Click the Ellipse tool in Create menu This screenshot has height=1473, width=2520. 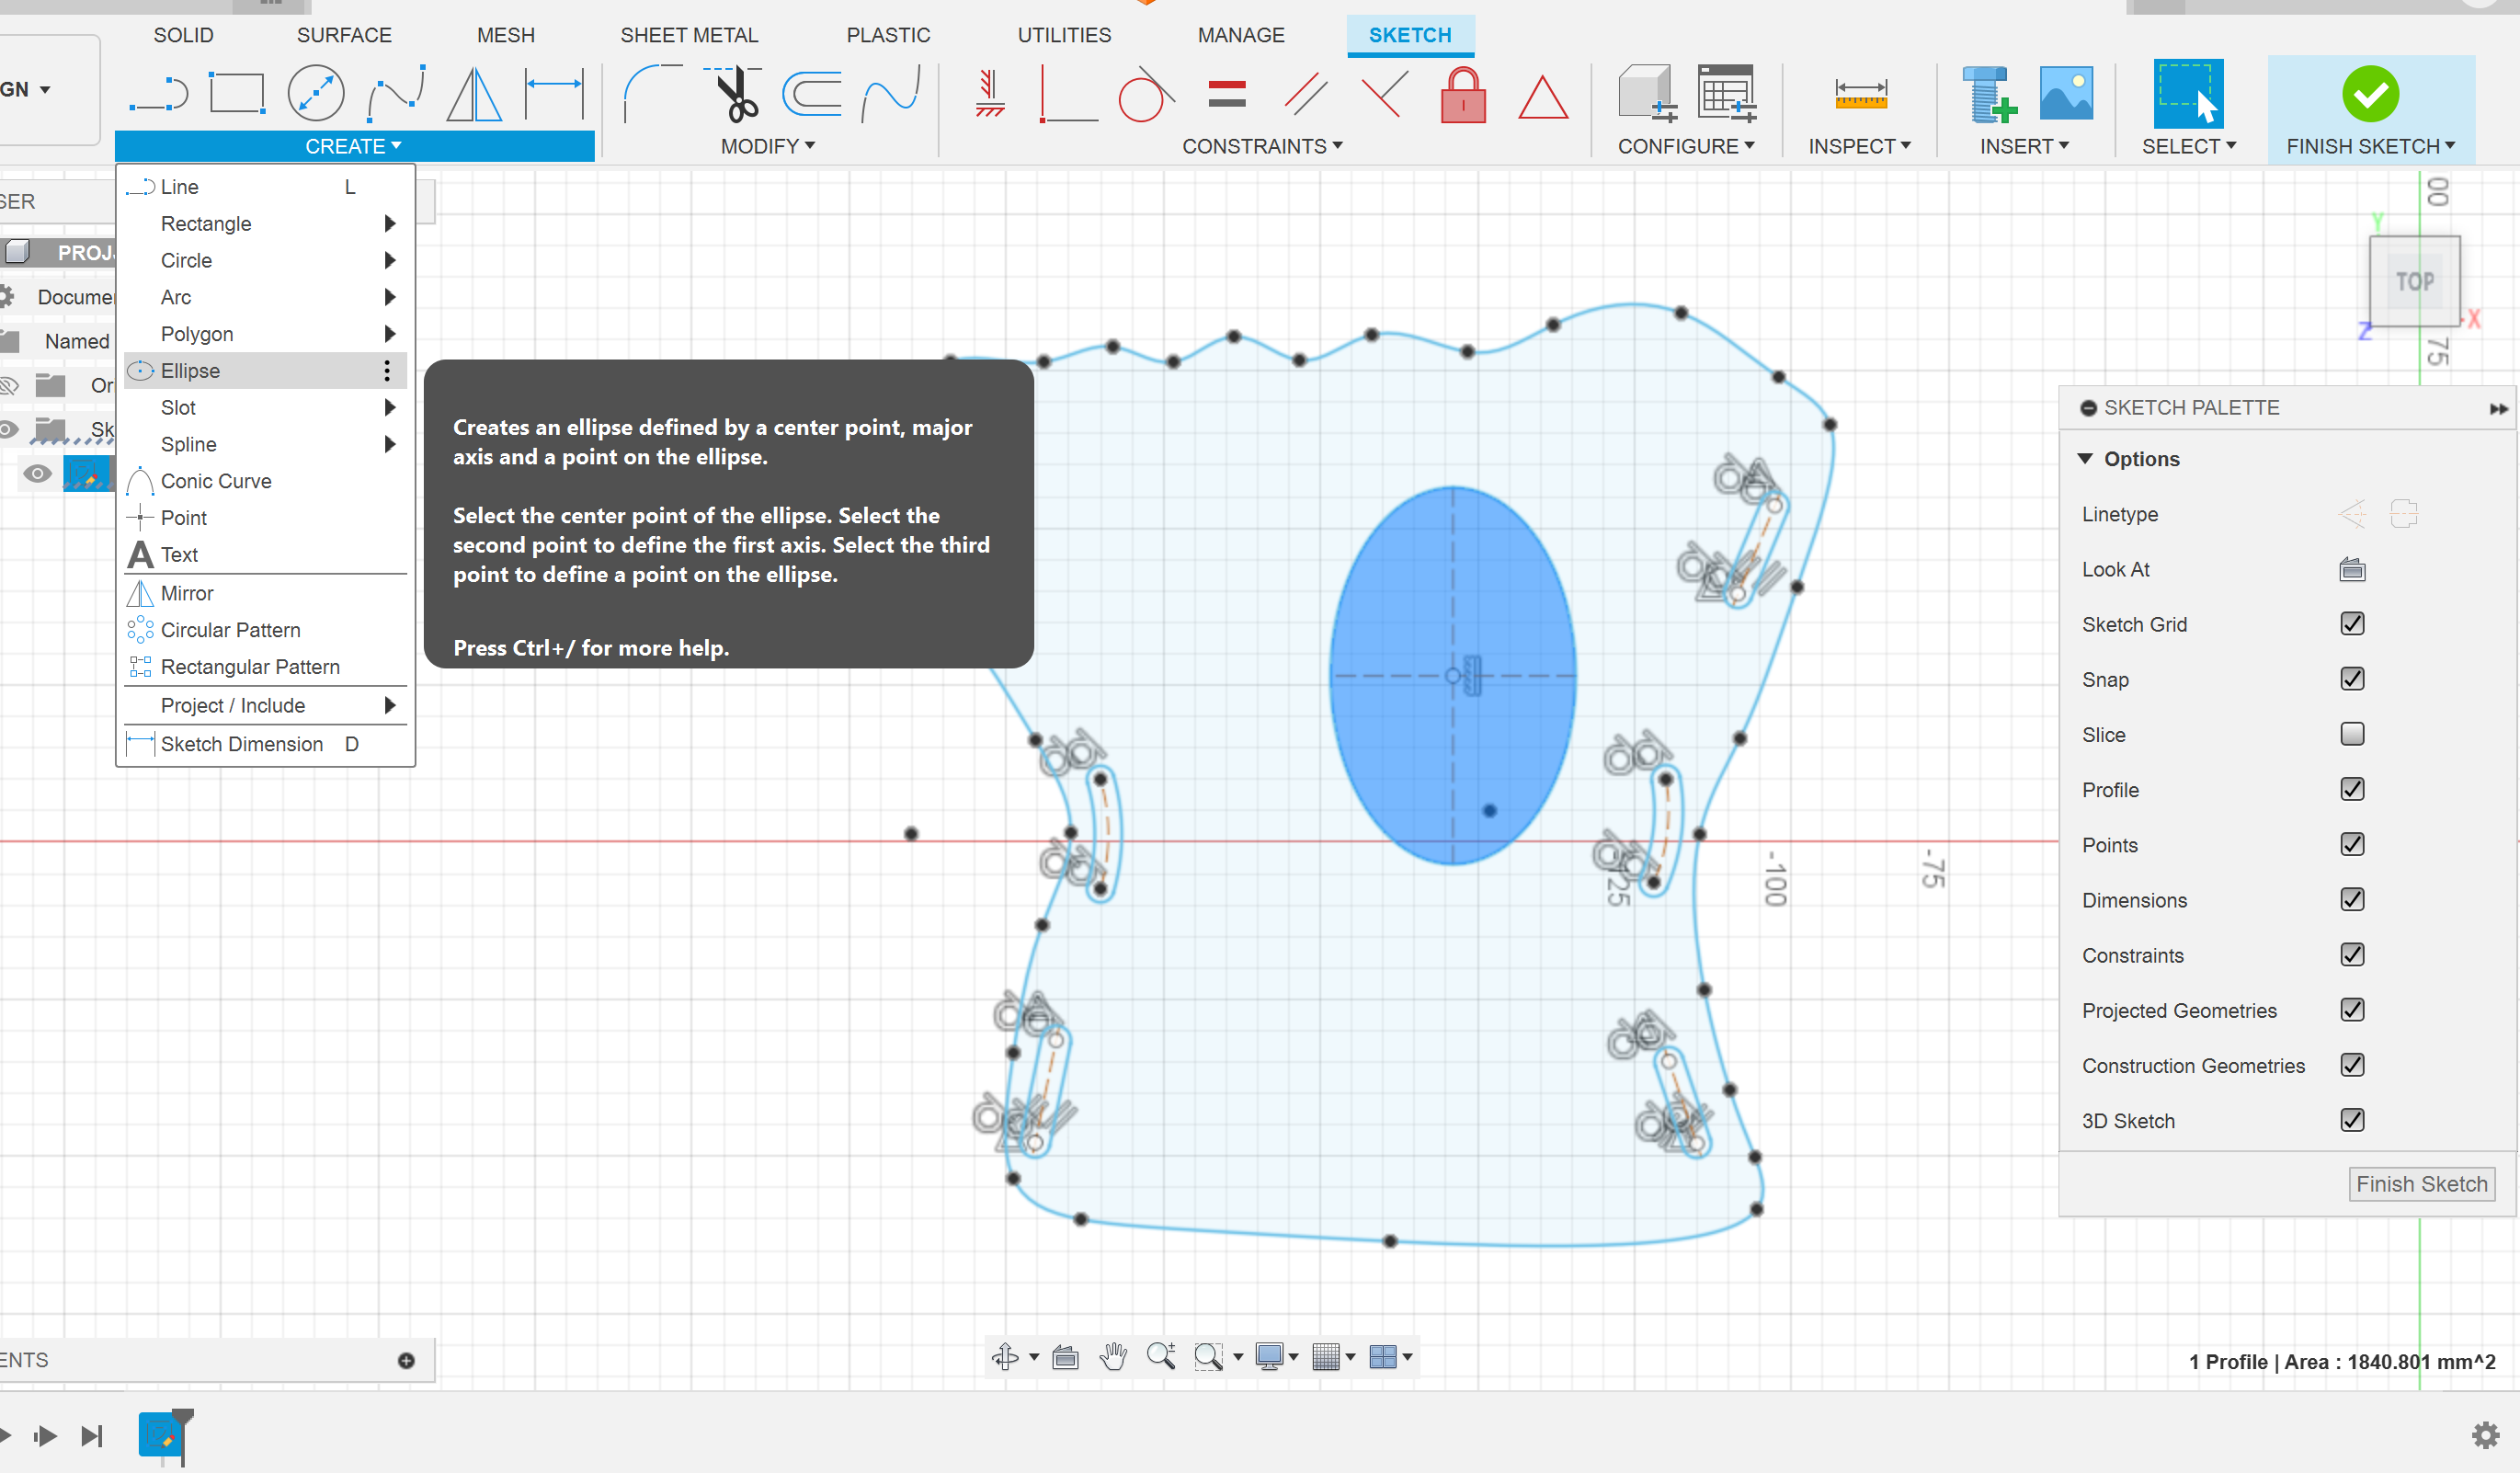point(191,370)
